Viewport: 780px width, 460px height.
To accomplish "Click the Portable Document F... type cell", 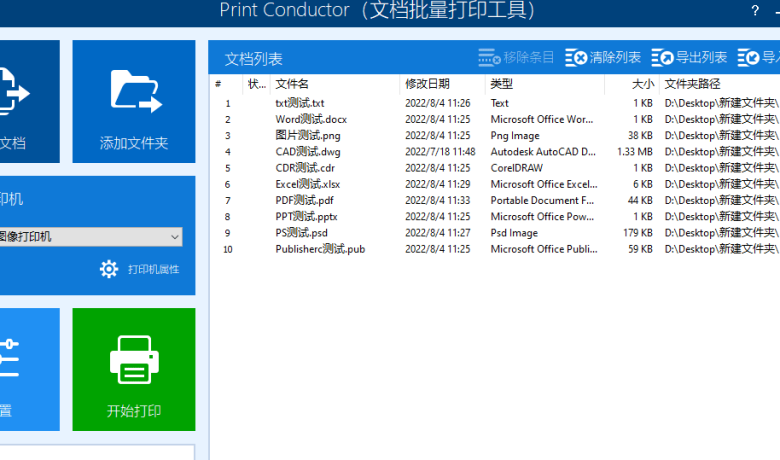I will point(542,200).
